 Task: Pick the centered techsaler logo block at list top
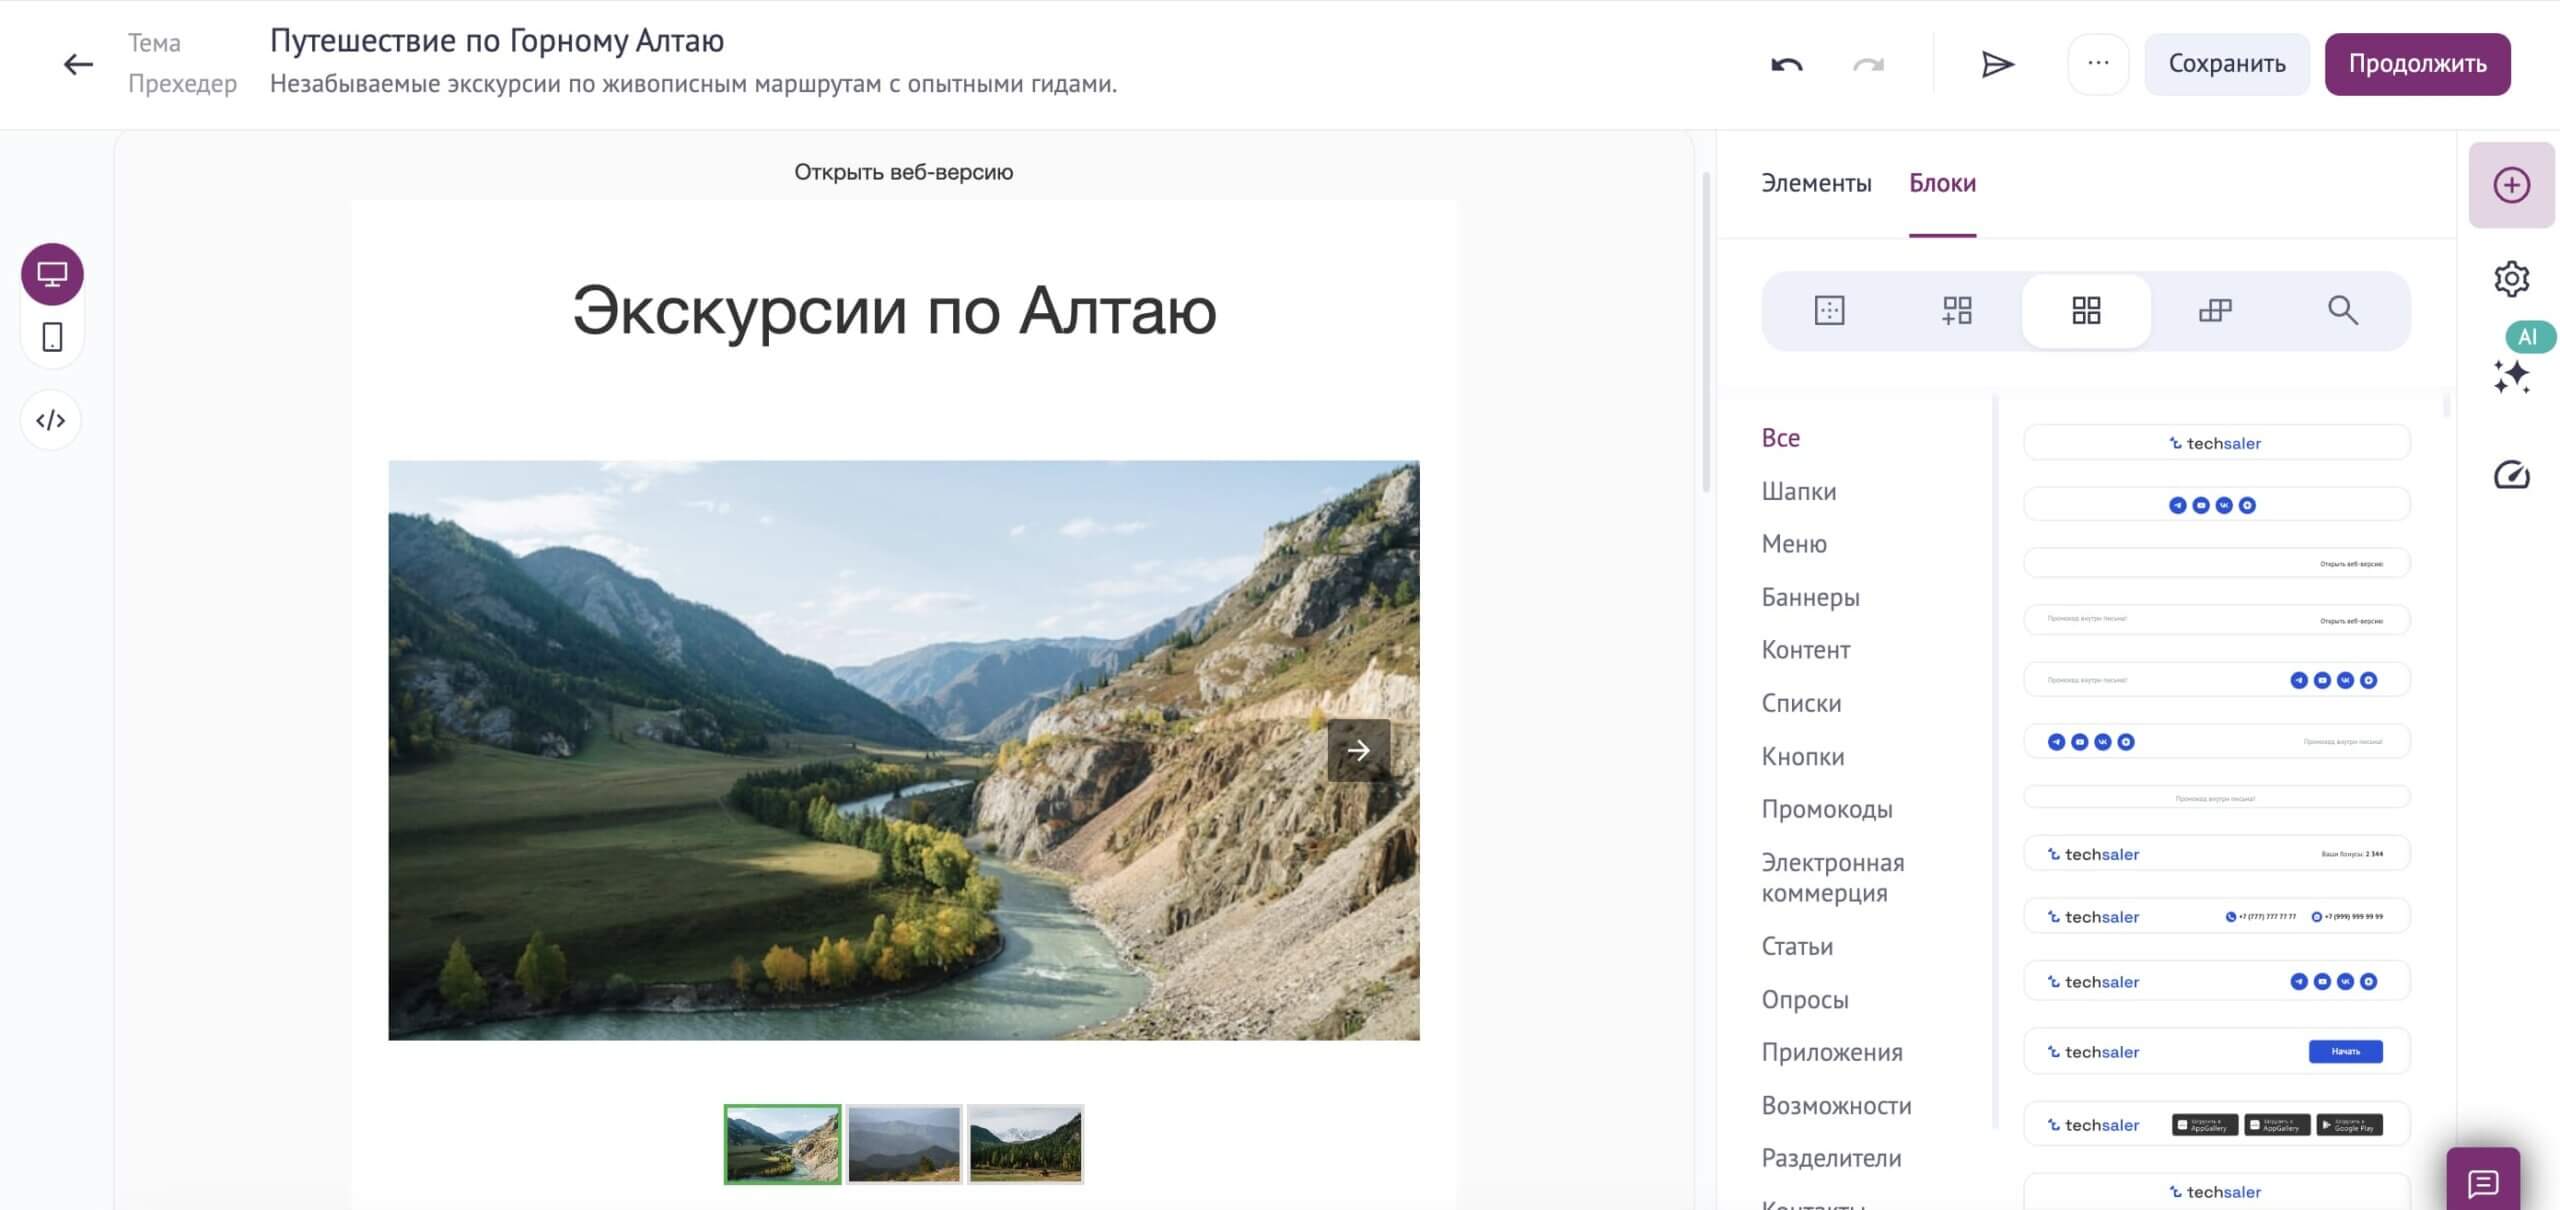point(2217,443)
